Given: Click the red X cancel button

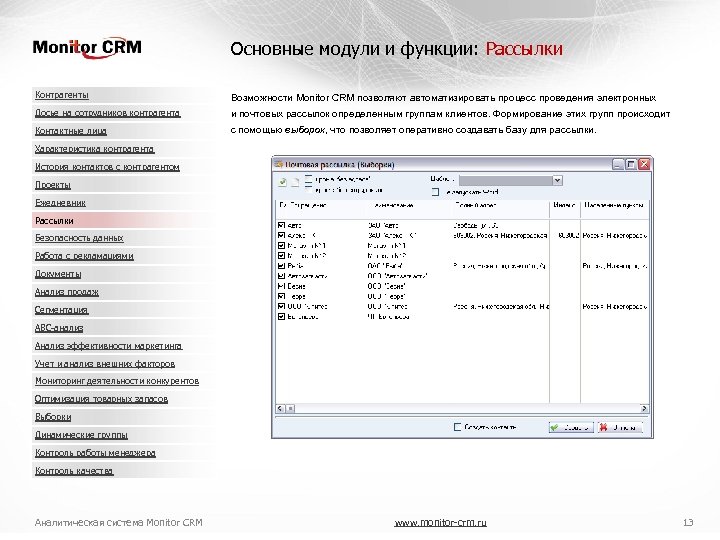Looking at the screenshot, I should click(x=620, y=428).
